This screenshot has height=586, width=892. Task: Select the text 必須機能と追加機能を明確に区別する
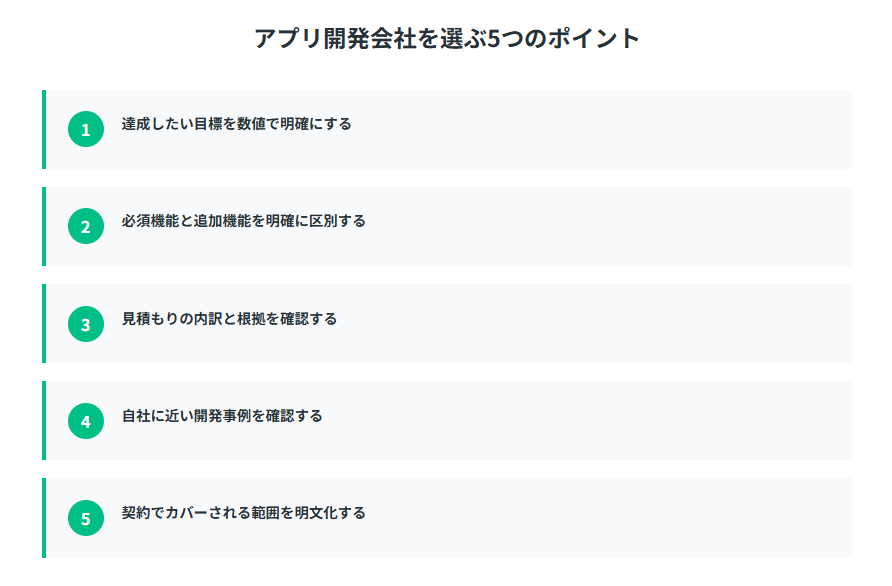click(x=243, y=221)
